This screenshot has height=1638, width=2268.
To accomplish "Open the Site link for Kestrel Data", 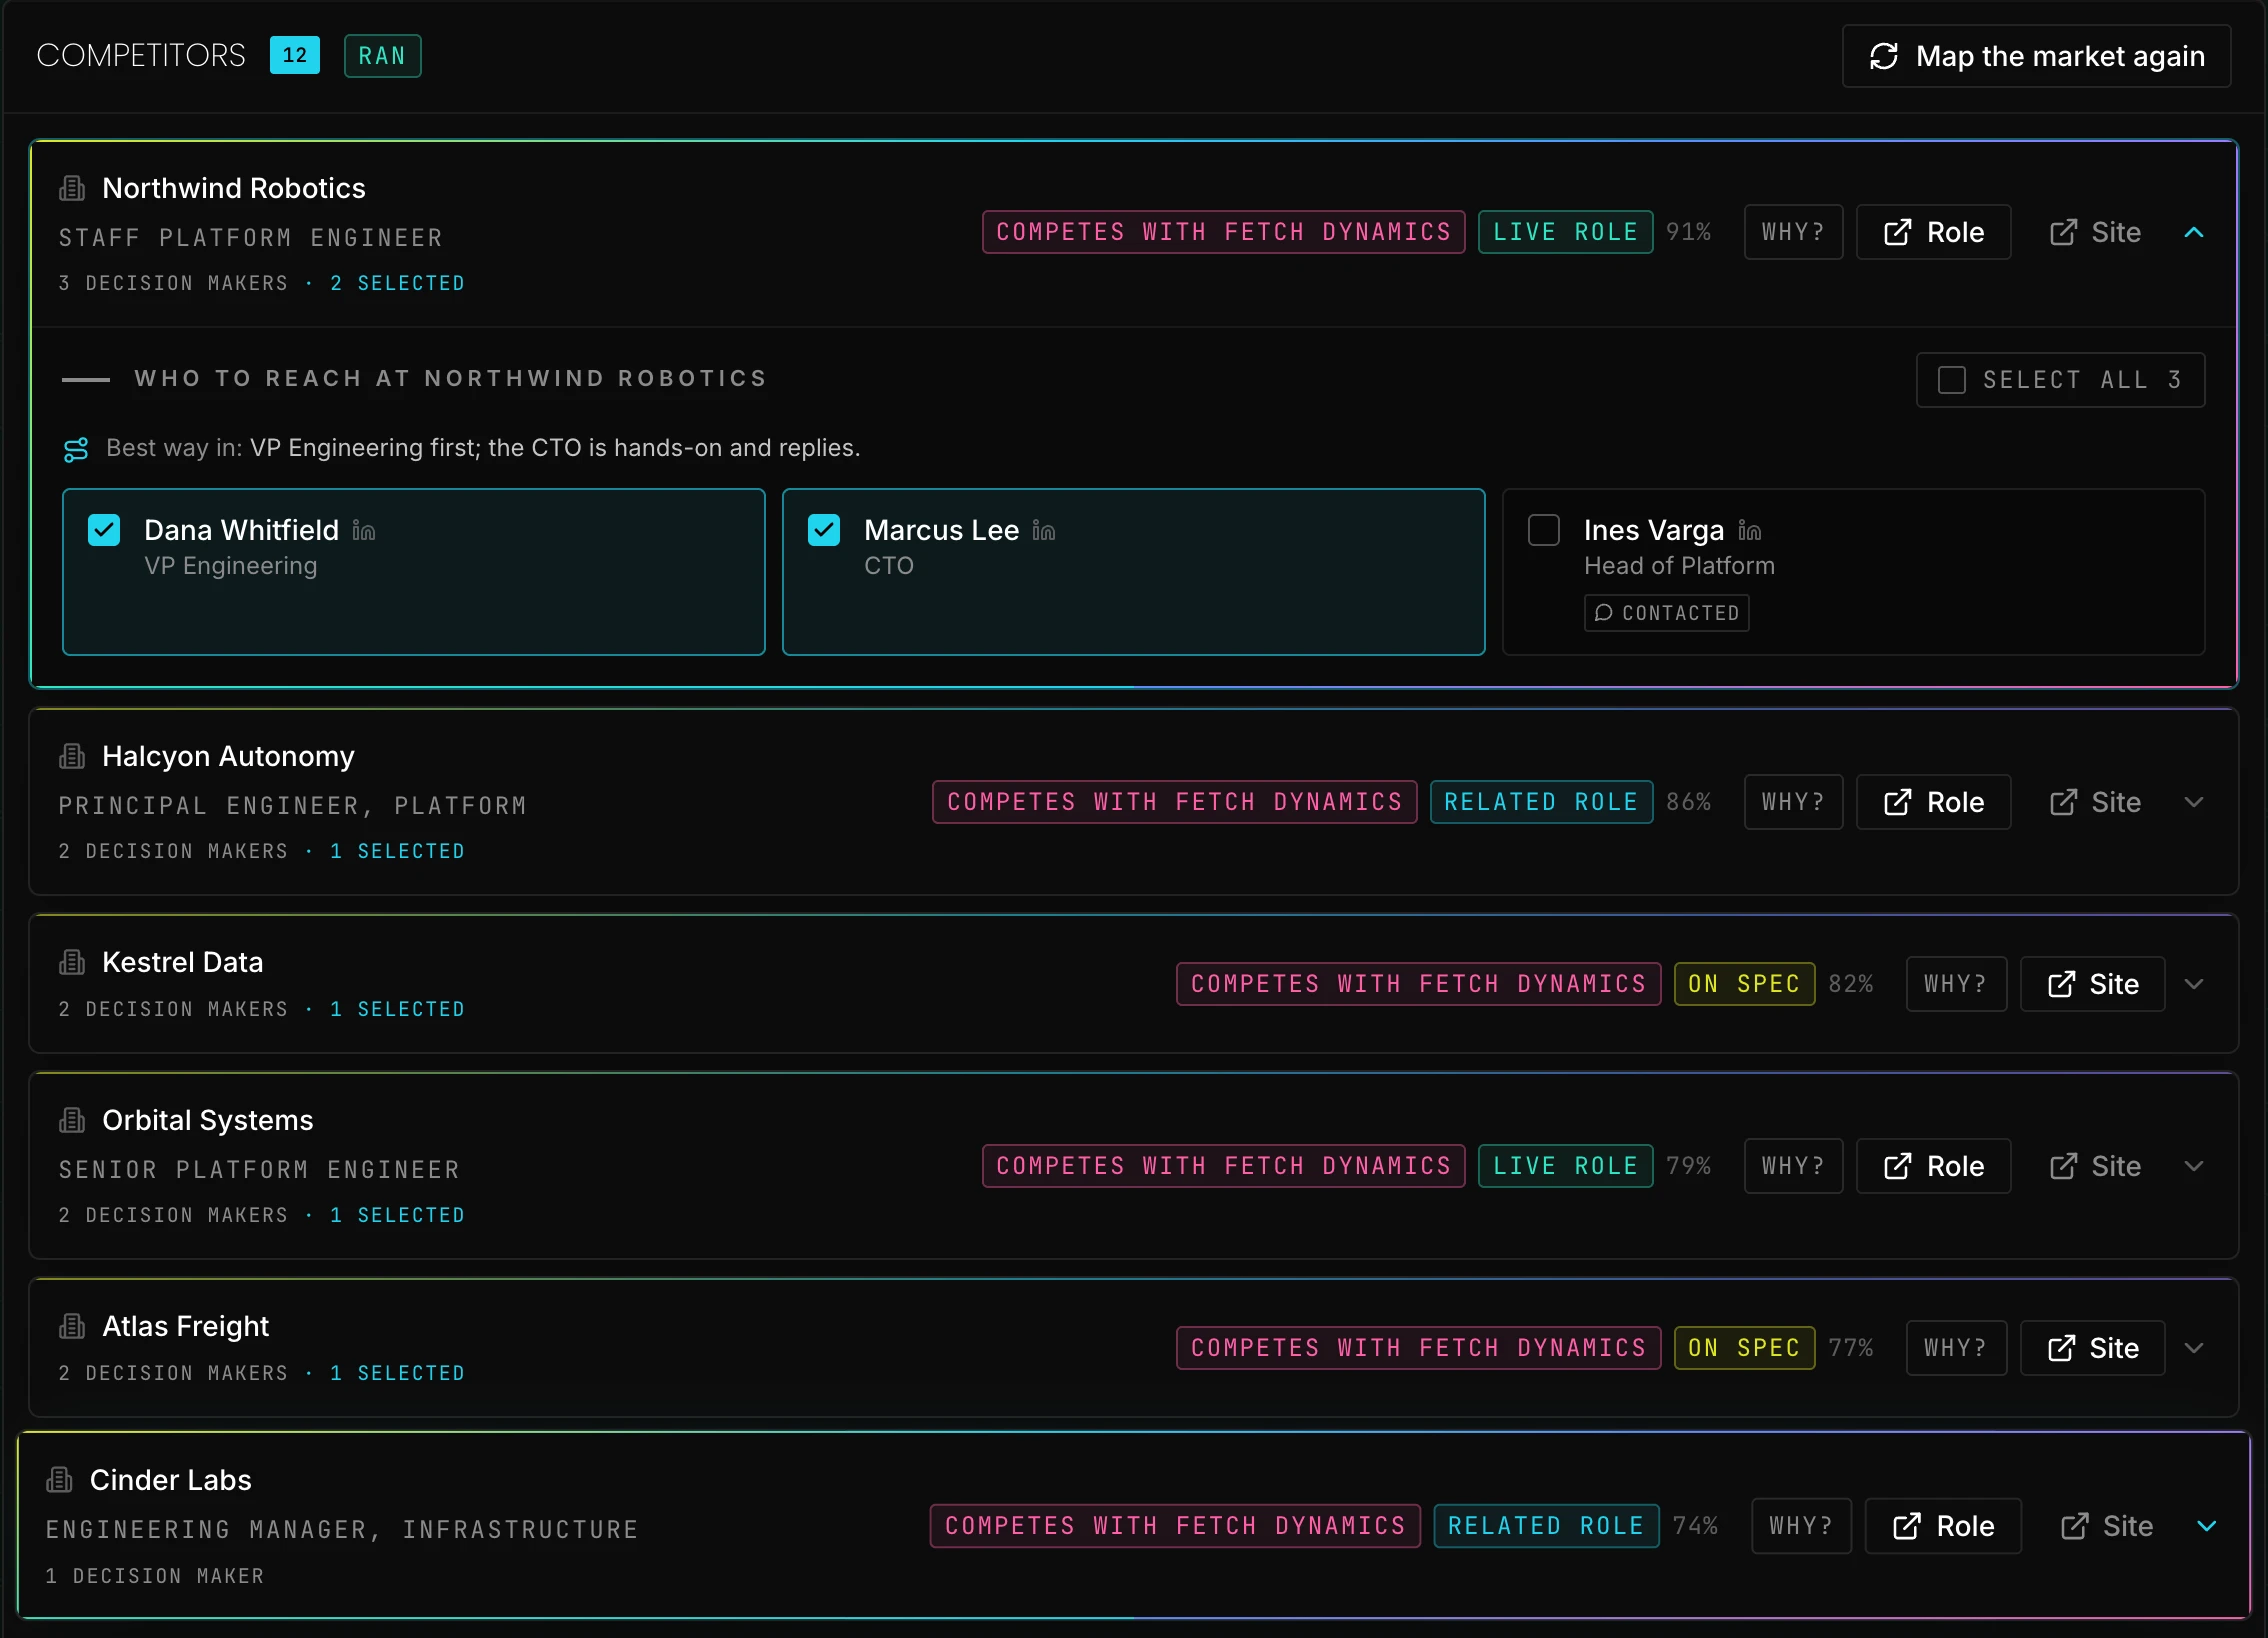I will 2093,984.
